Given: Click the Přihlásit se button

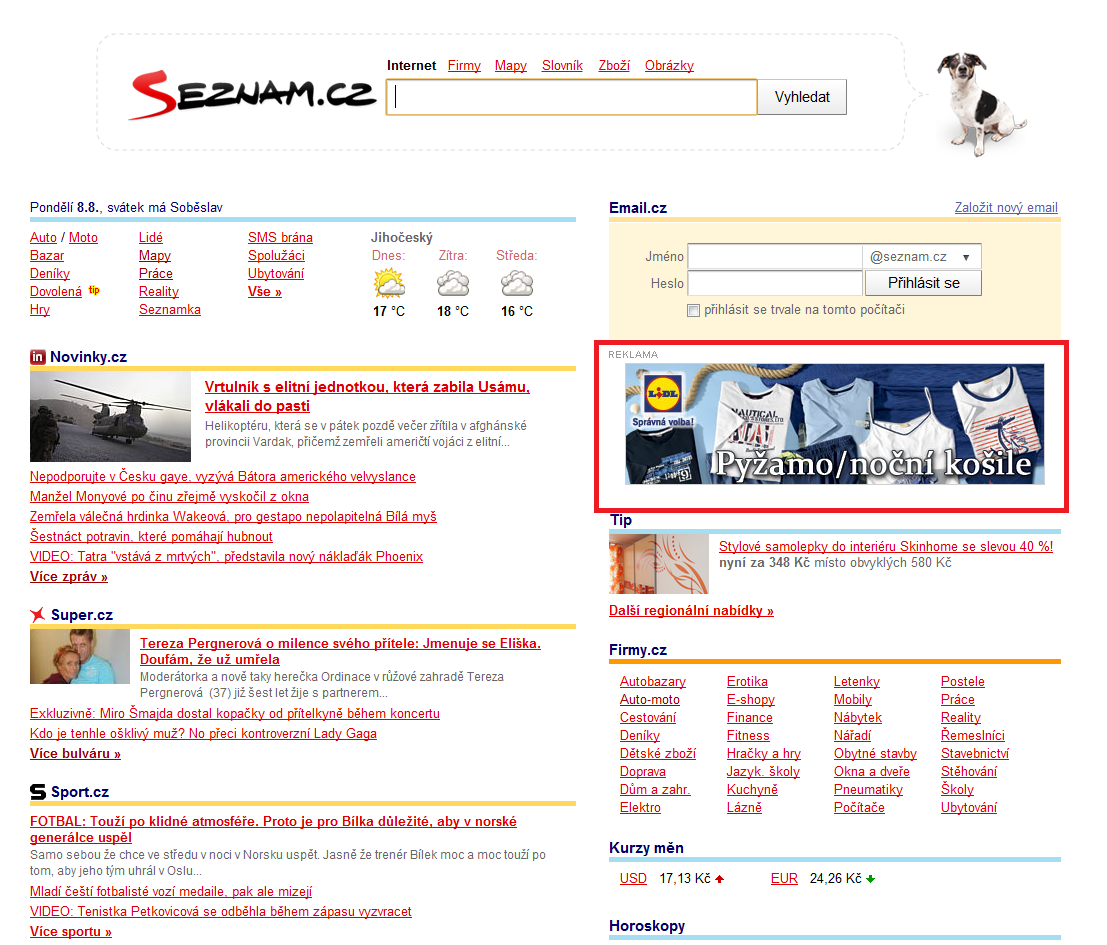Looking at the screenshot, I should 923,283.
